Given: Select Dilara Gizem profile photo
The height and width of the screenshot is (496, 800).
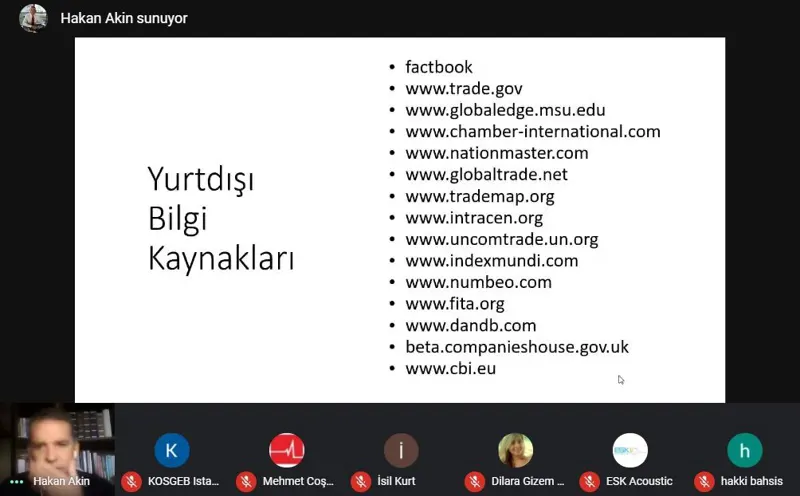Looking at the screenshot, I should 516,450.
